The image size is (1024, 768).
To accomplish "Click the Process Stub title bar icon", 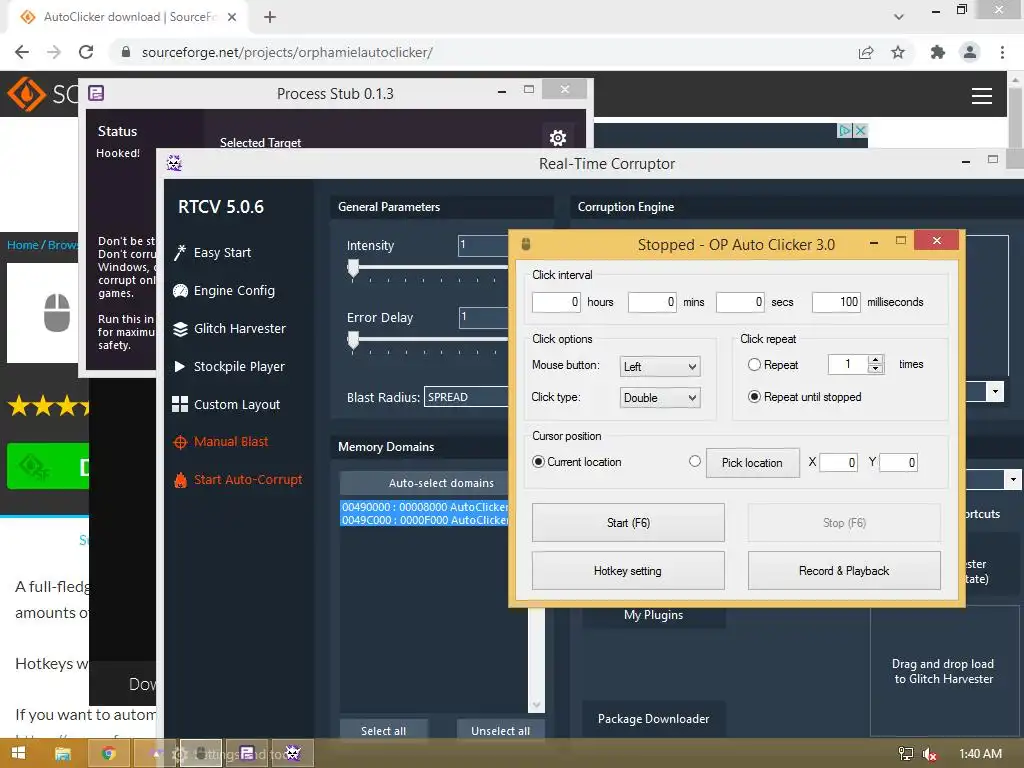I will coord(96,93).
